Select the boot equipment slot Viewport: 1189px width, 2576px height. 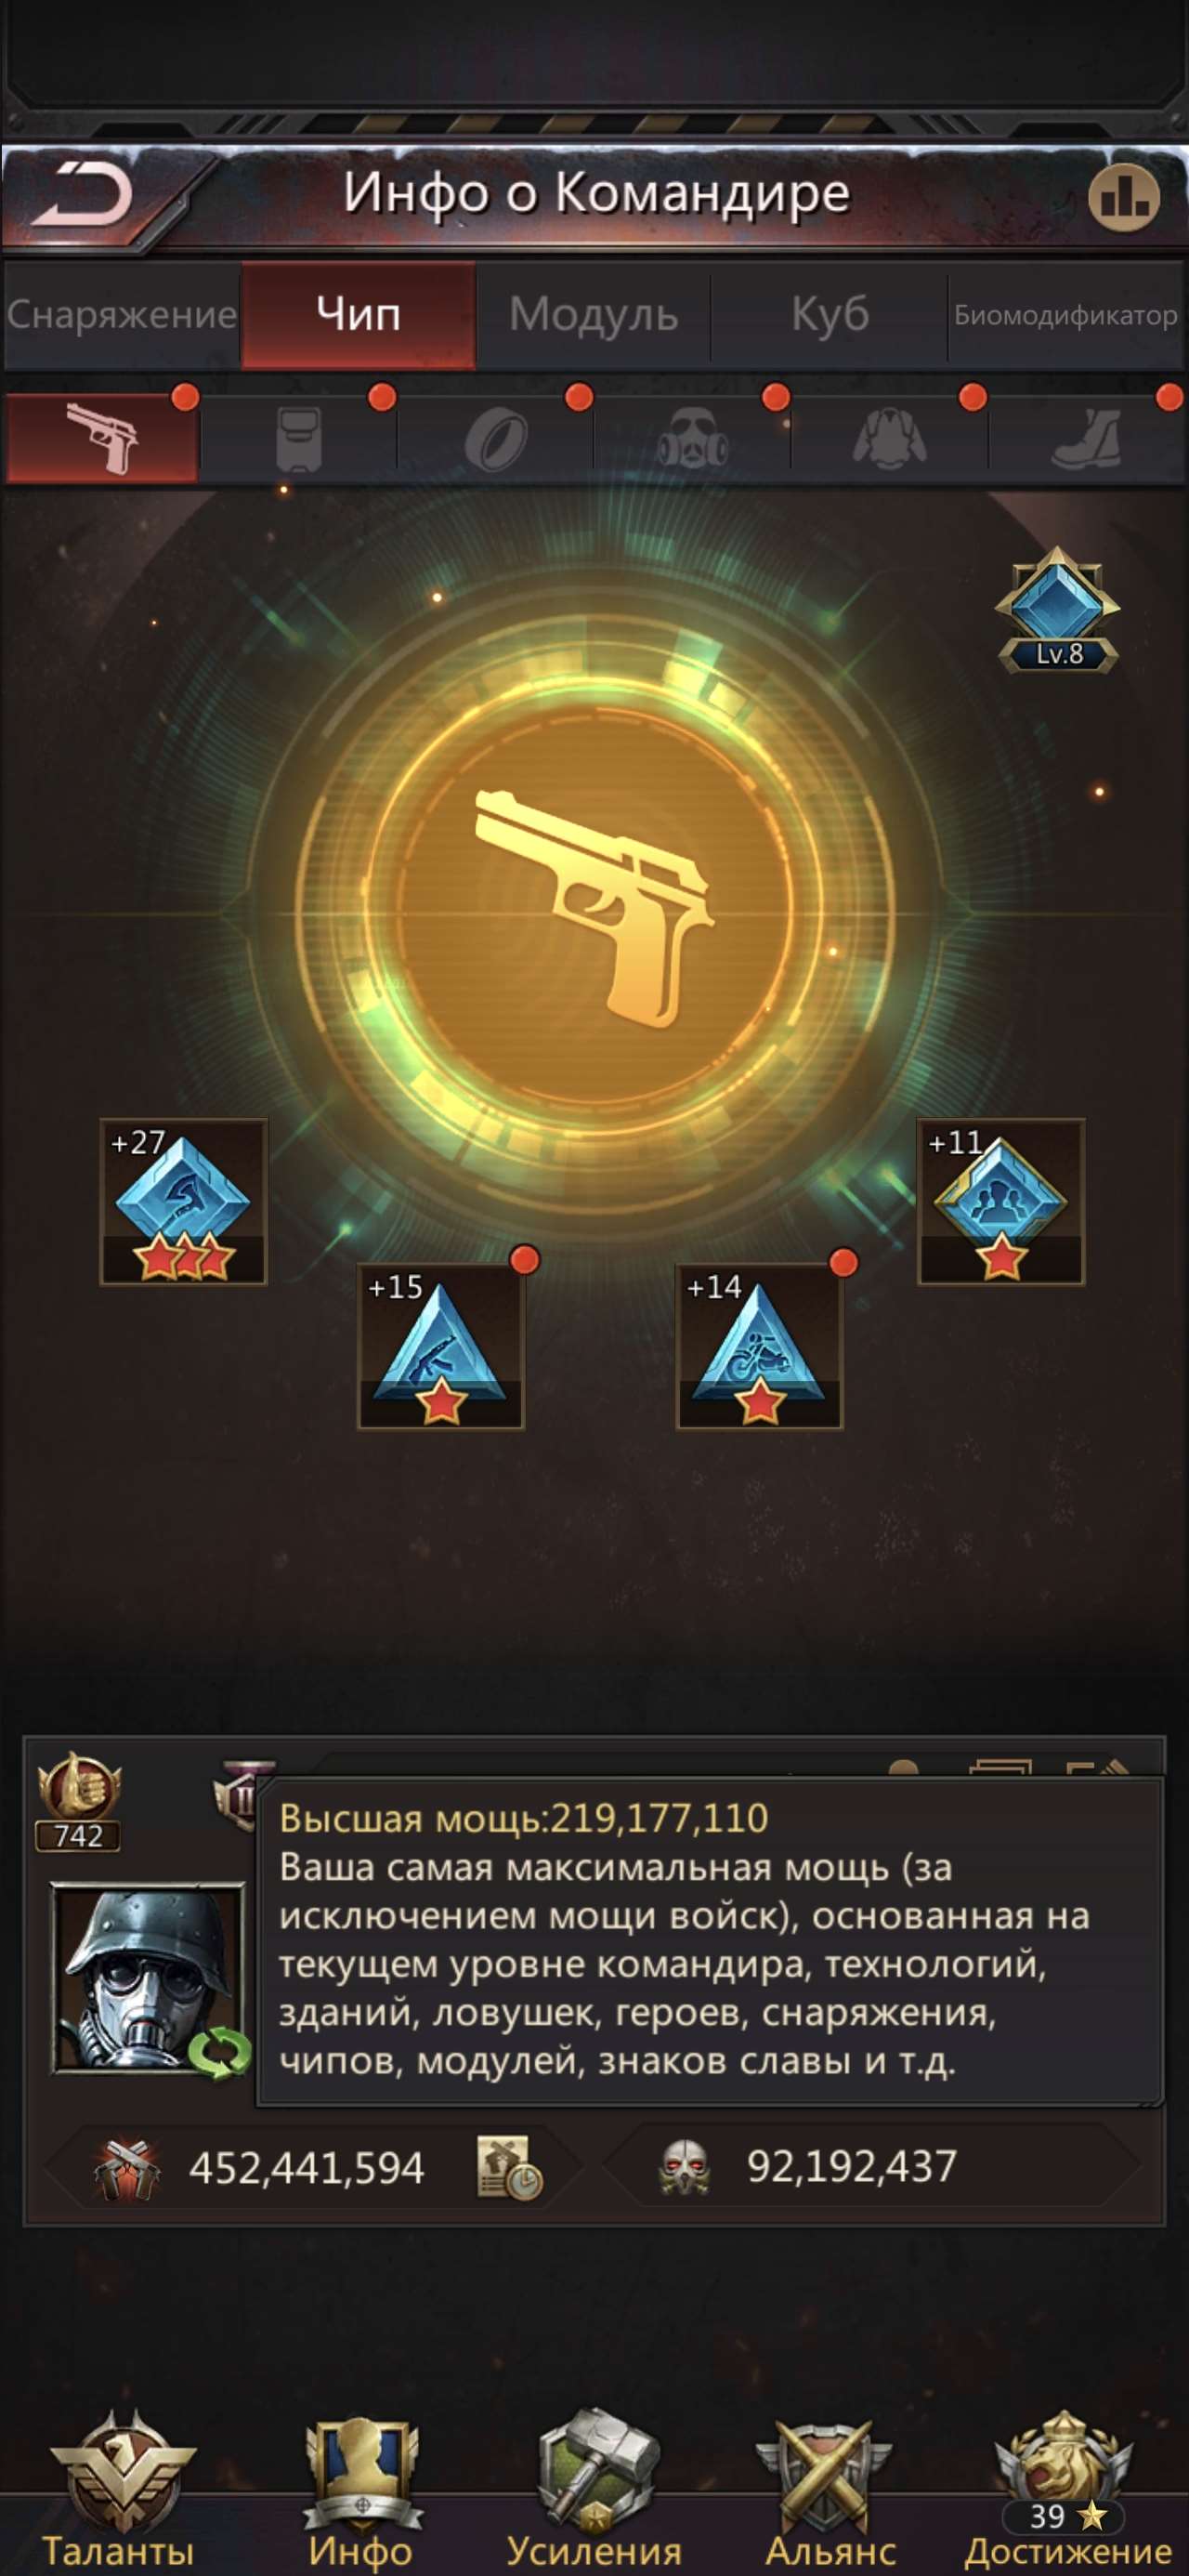[1087, 438]
